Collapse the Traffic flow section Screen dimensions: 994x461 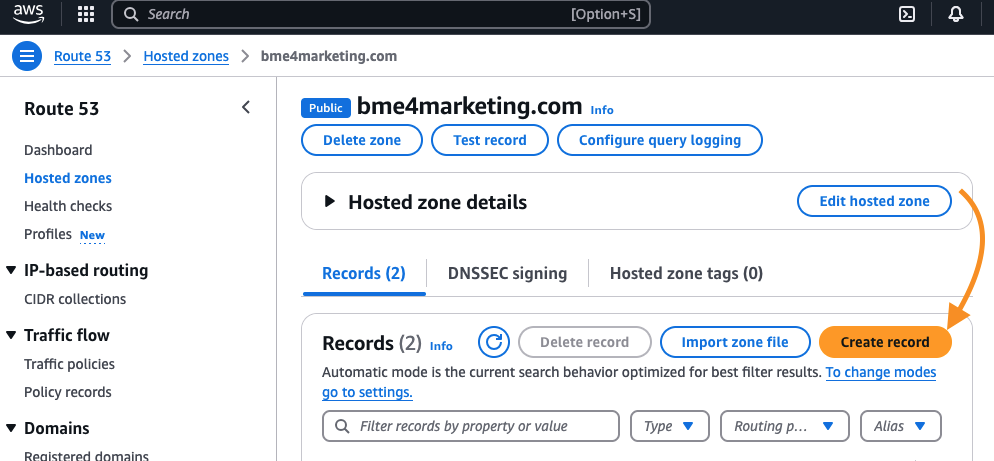[x=11, y=335]
